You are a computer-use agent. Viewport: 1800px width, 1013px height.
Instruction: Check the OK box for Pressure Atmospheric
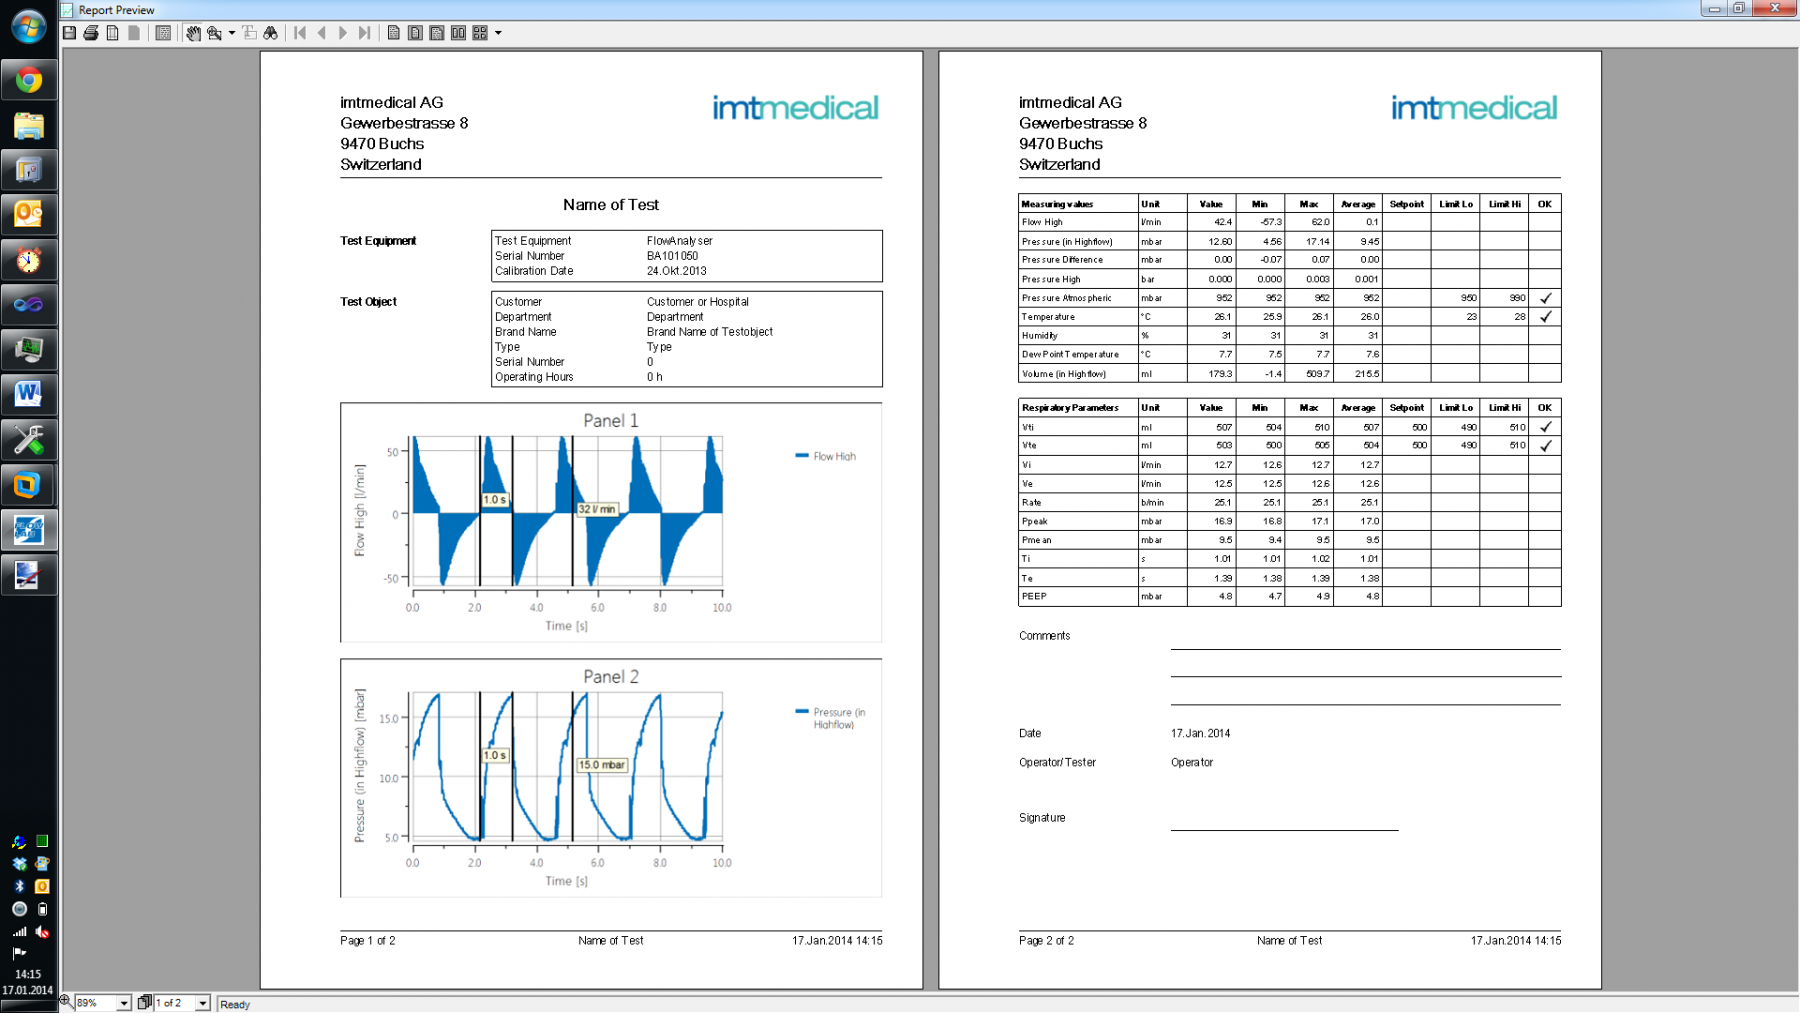tap(1544, 297)
